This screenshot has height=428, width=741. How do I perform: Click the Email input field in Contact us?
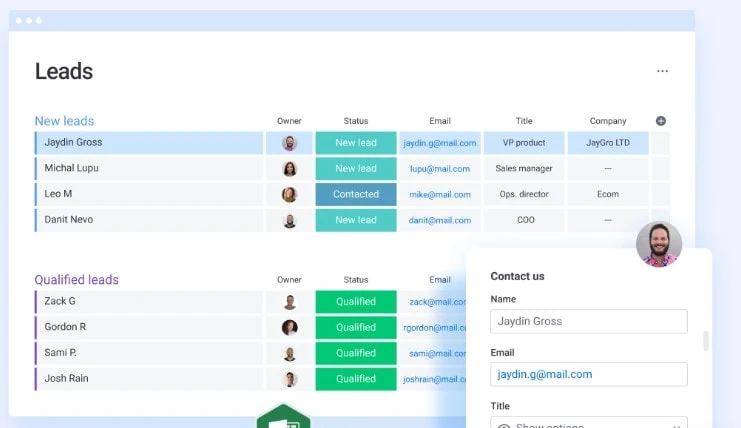[589, 374]
